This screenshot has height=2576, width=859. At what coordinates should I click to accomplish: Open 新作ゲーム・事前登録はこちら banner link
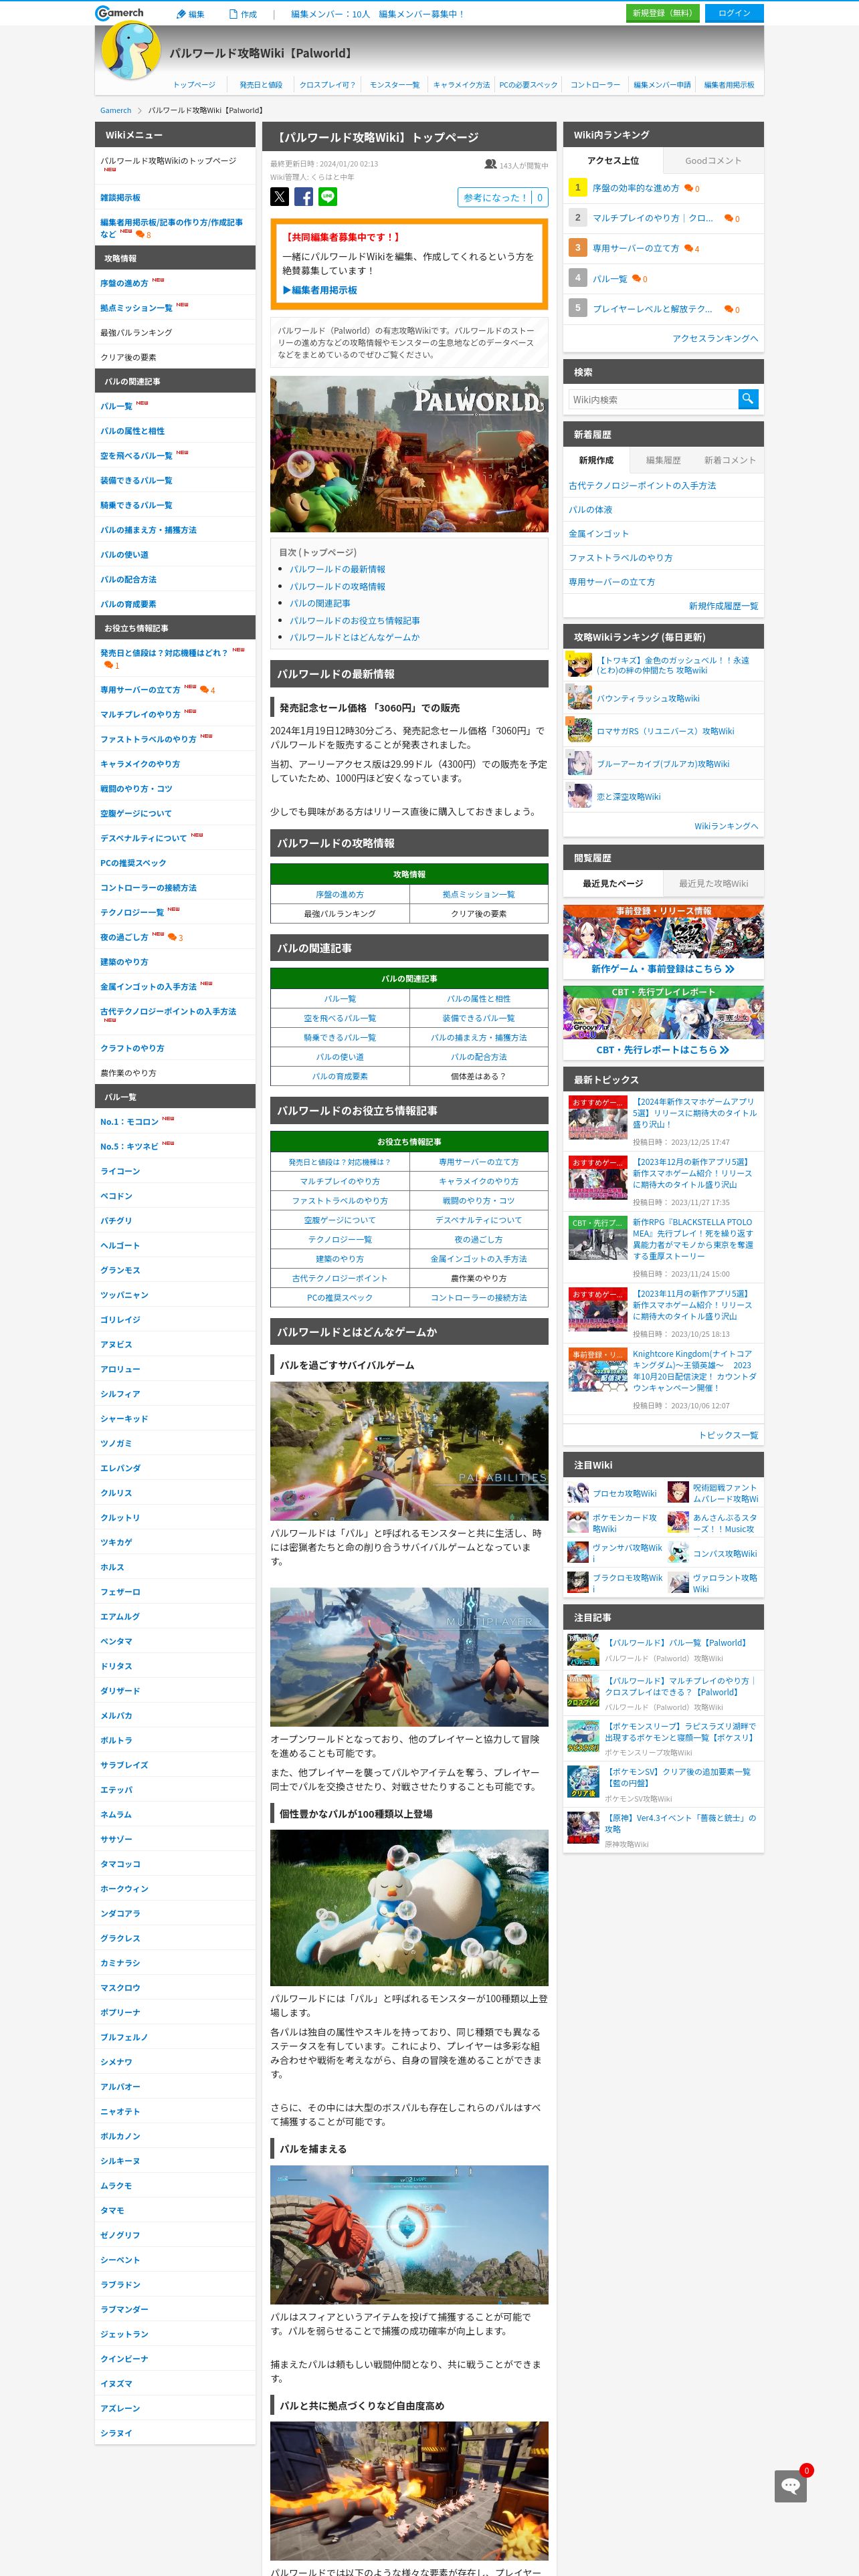(x=663, y=968)
